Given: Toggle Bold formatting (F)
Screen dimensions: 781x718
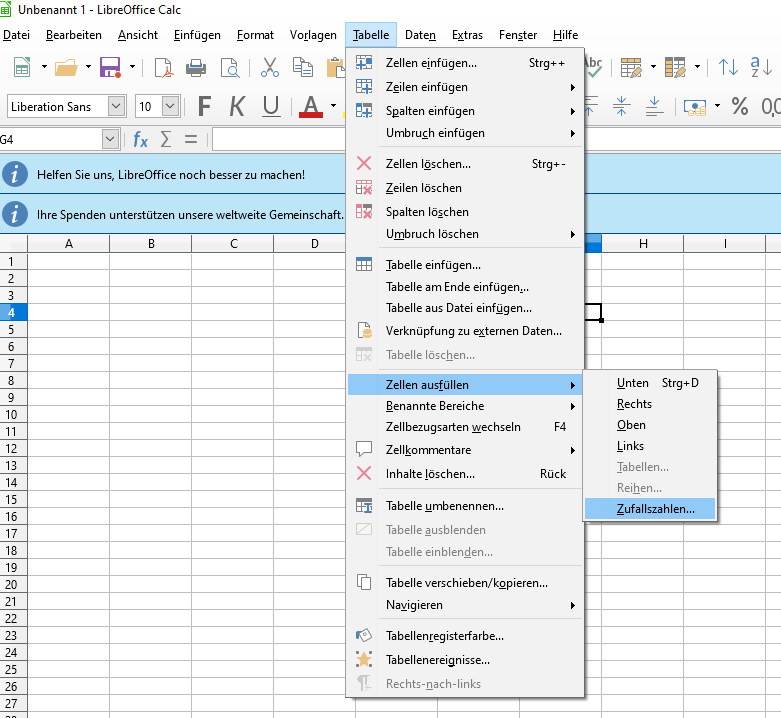Looking at the screenshot, I should tap(204, 106).
